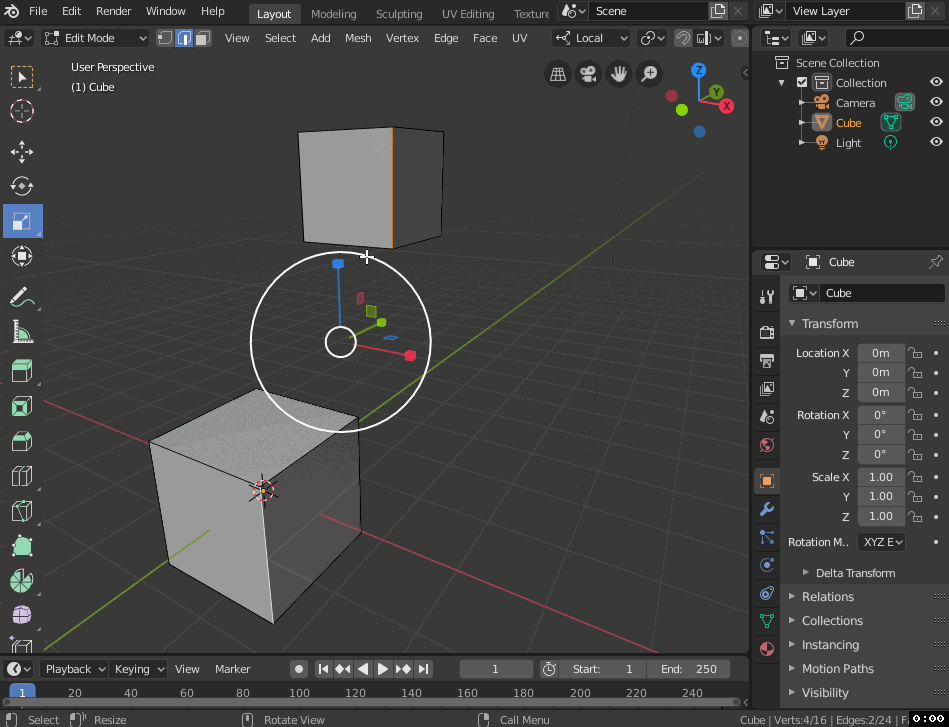
Task: Open the Mesh menu
Action: pos(358,37)
